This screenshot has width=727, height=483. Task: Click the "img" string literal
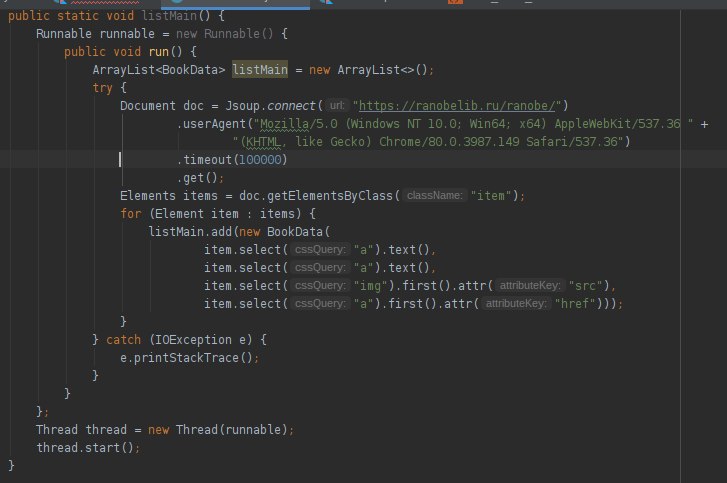[x=370, y=286]
